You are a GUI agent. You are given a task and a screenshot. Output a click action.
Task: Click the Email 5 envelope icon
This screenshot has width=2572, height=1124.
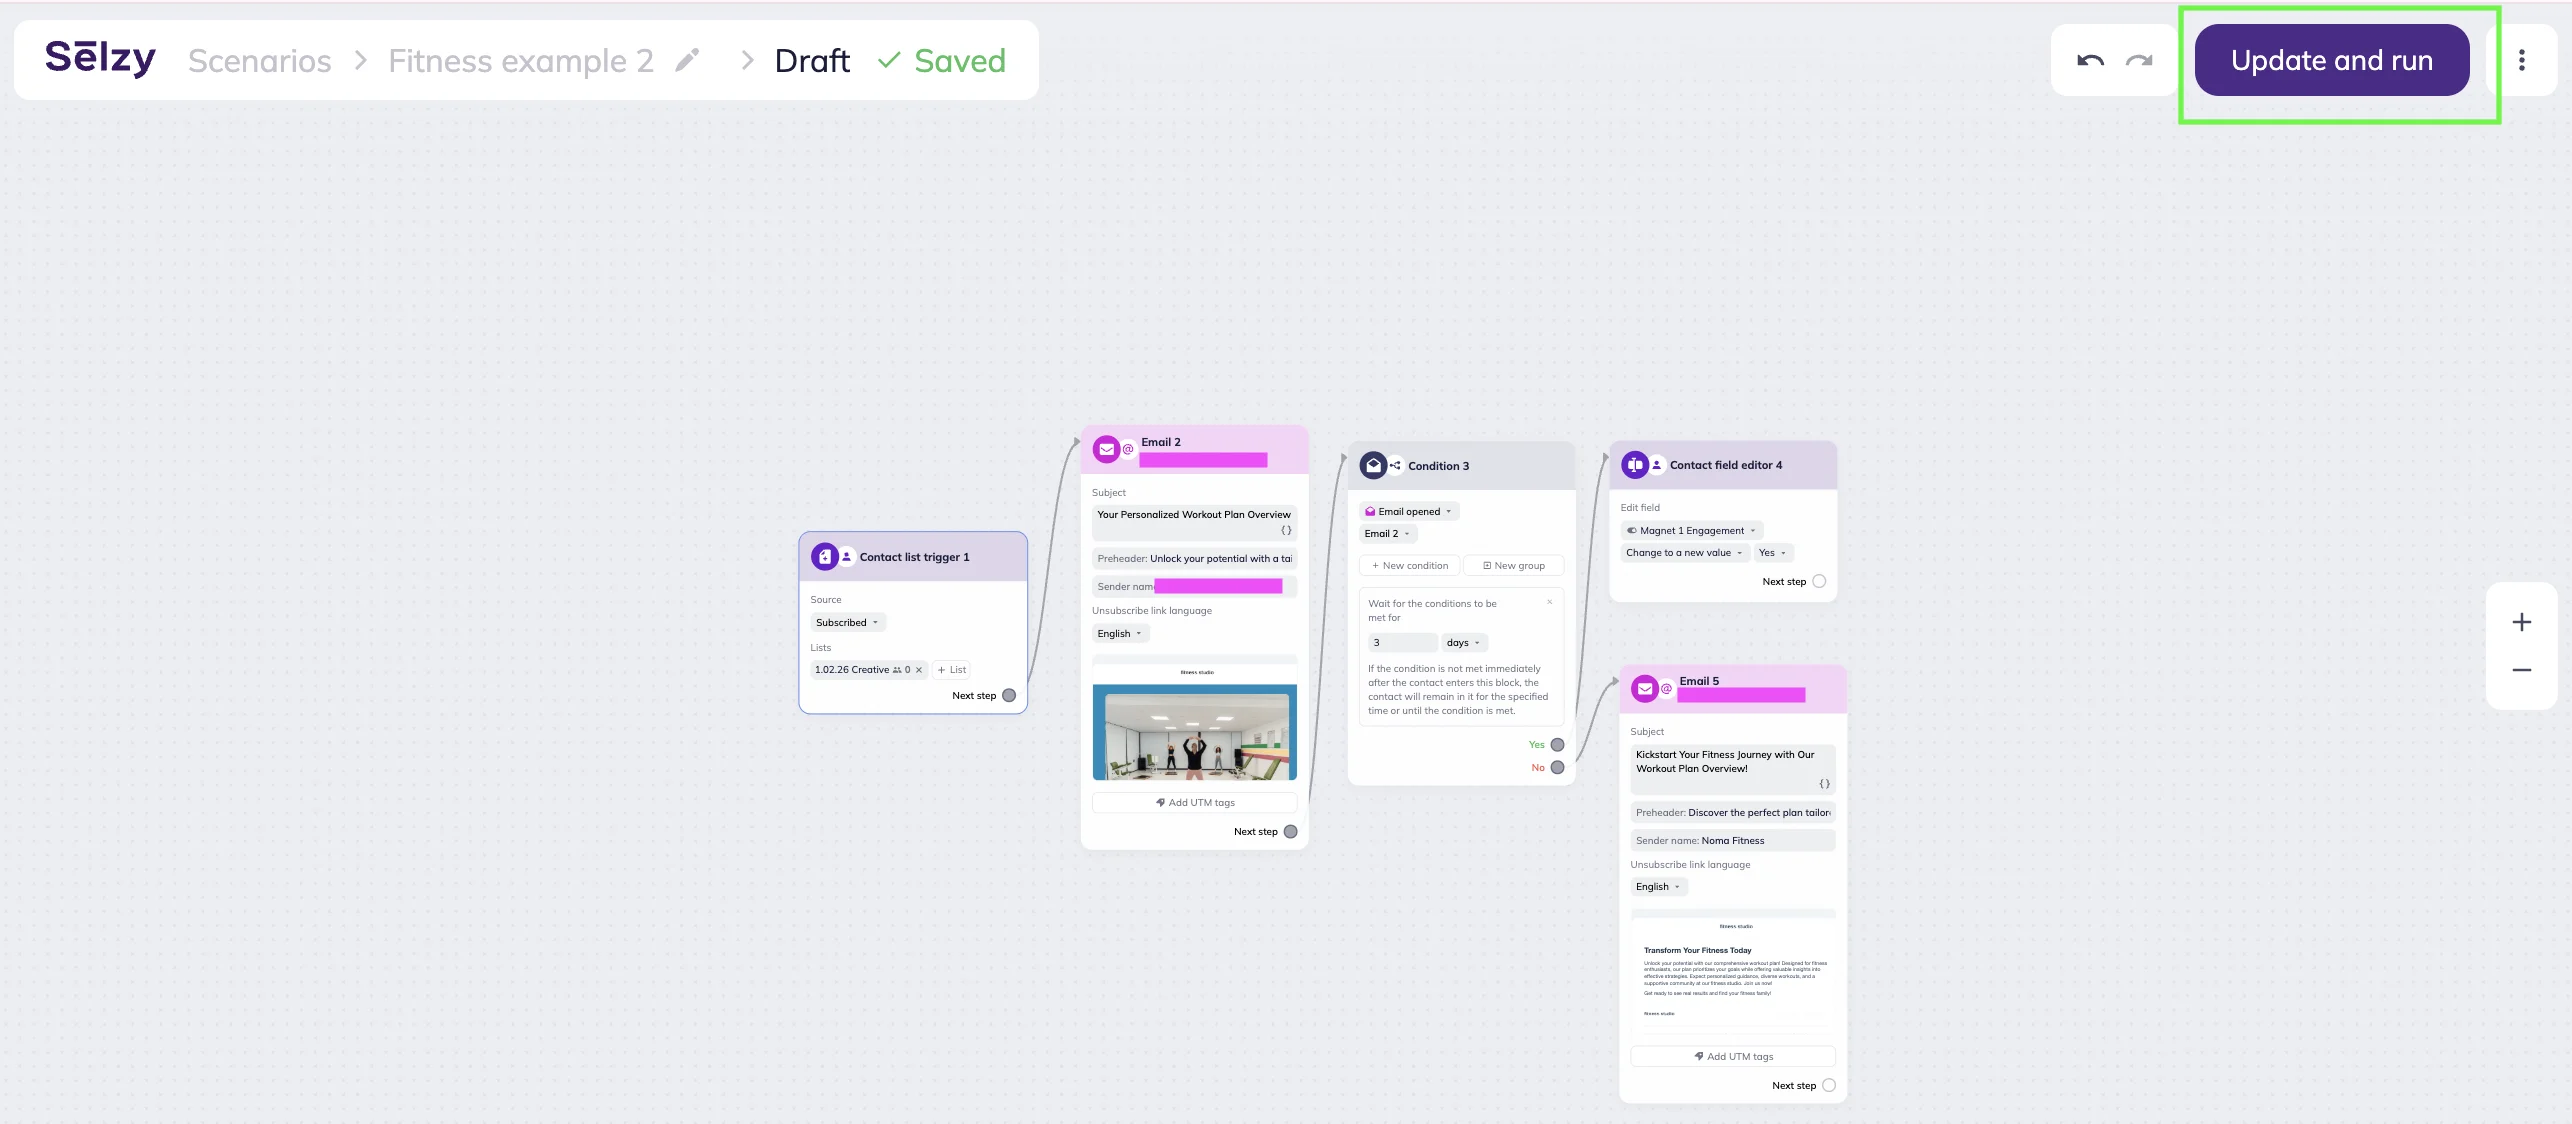(x=1644, y=688)
